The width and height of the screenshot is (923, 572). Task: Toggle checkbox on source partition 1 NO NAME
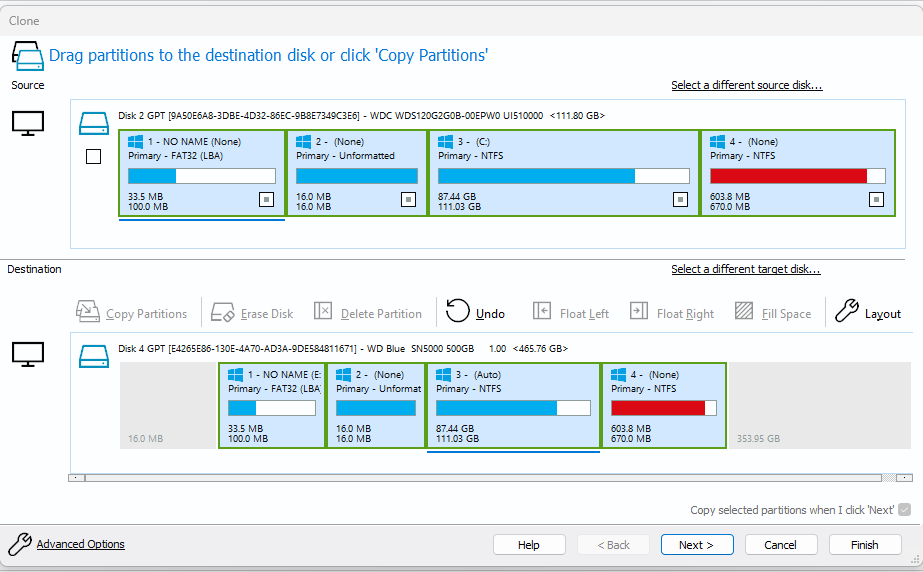(266, 199)
